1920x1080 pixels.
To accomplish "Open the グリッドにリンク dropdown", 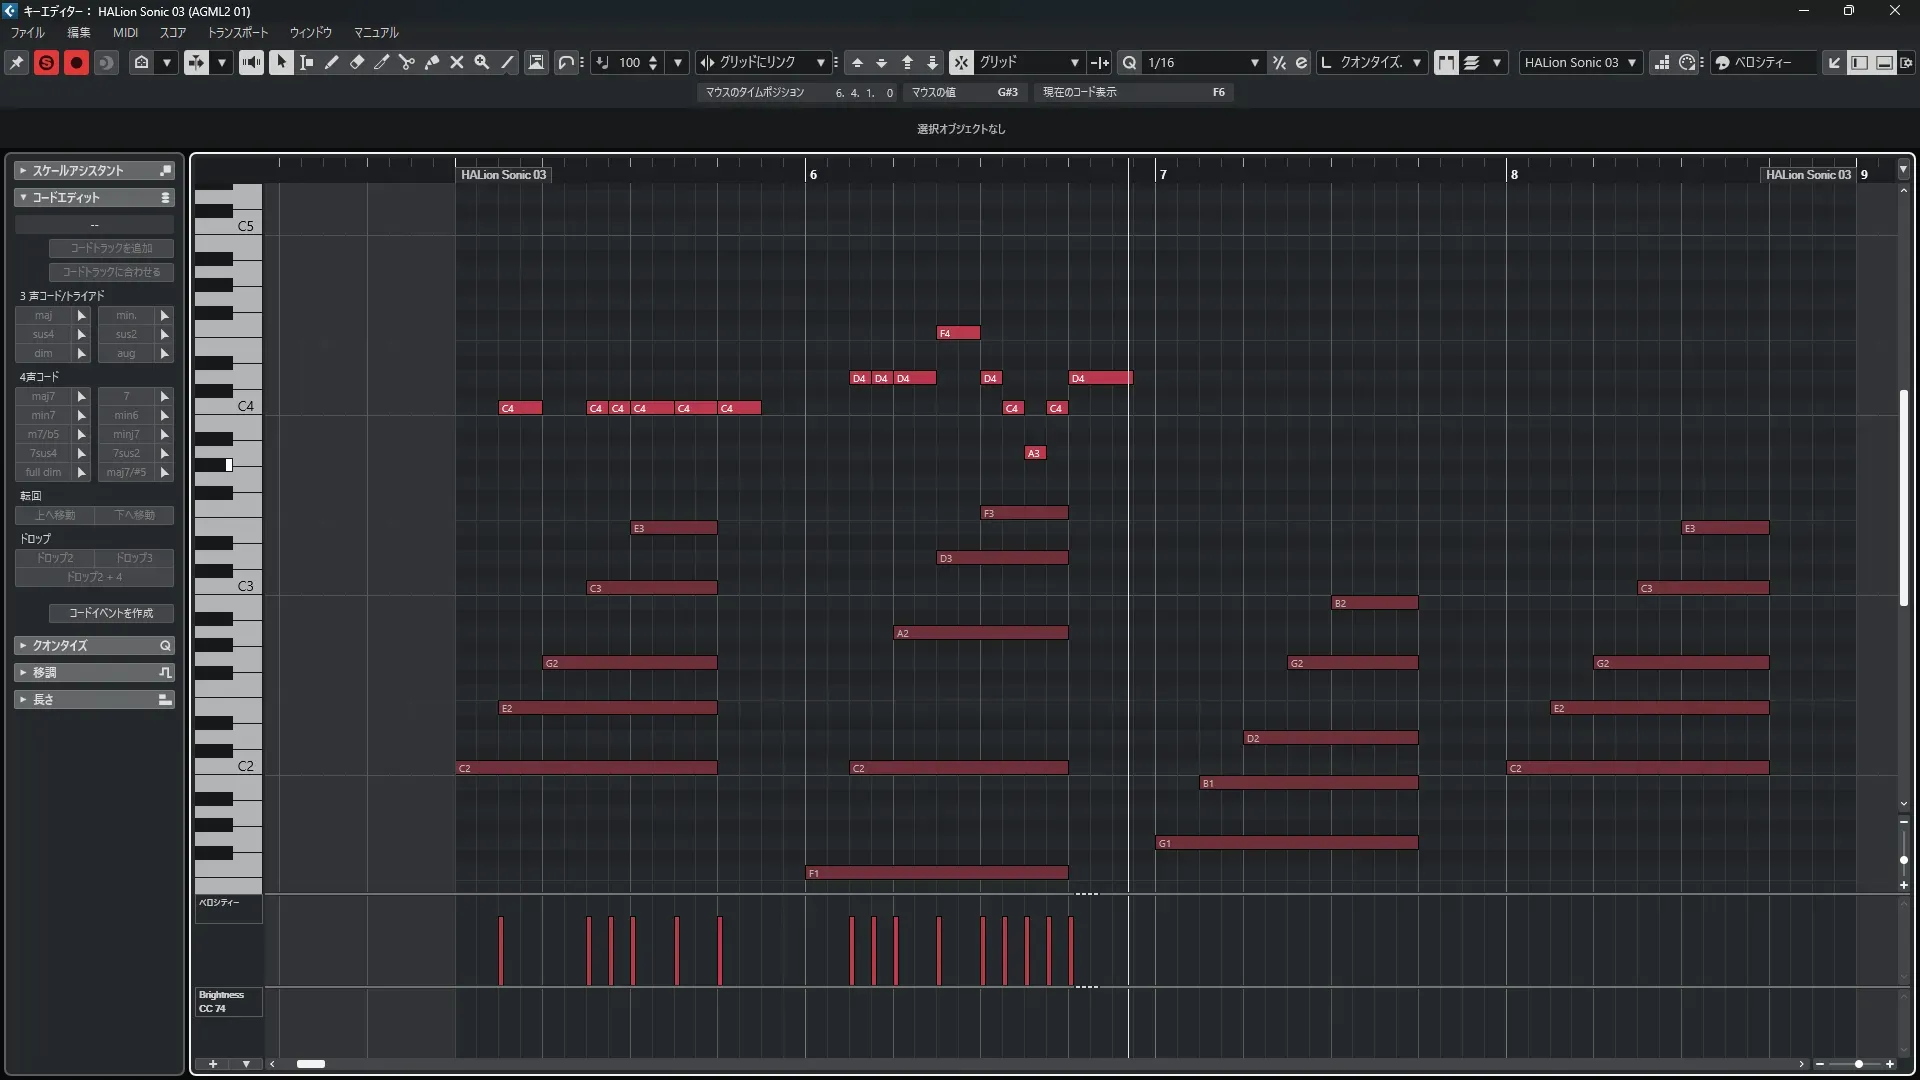I will point(820,62).
